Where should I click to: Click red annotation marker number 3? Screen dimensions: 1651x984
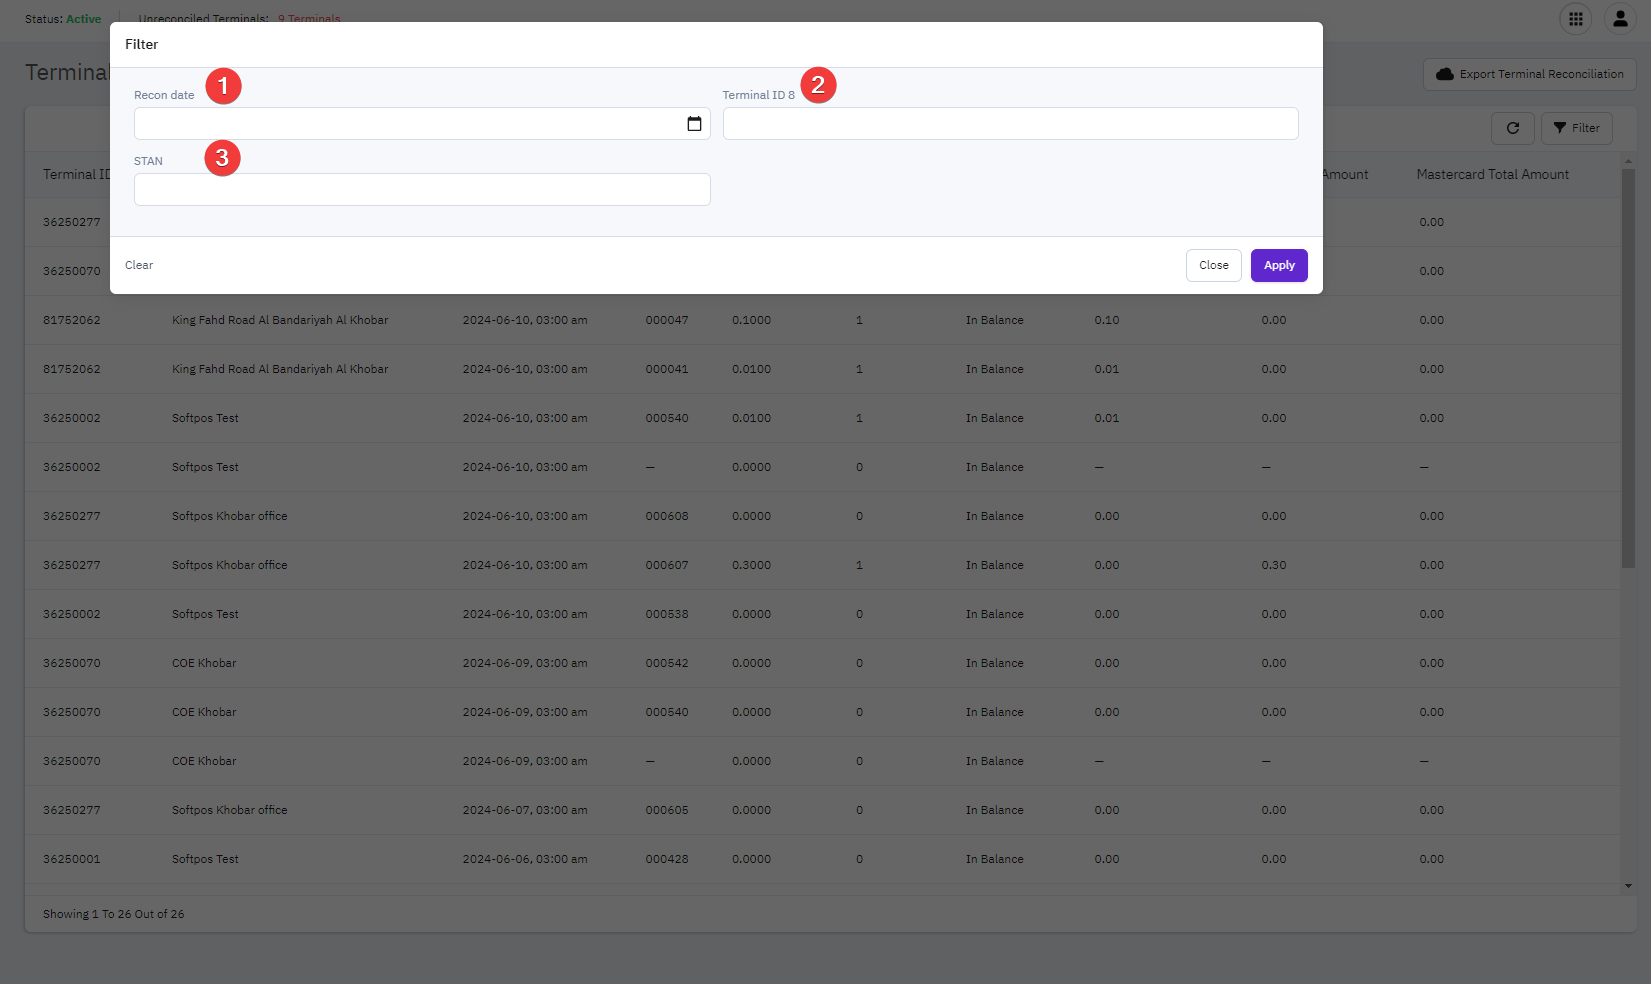(x=222, y=158)
